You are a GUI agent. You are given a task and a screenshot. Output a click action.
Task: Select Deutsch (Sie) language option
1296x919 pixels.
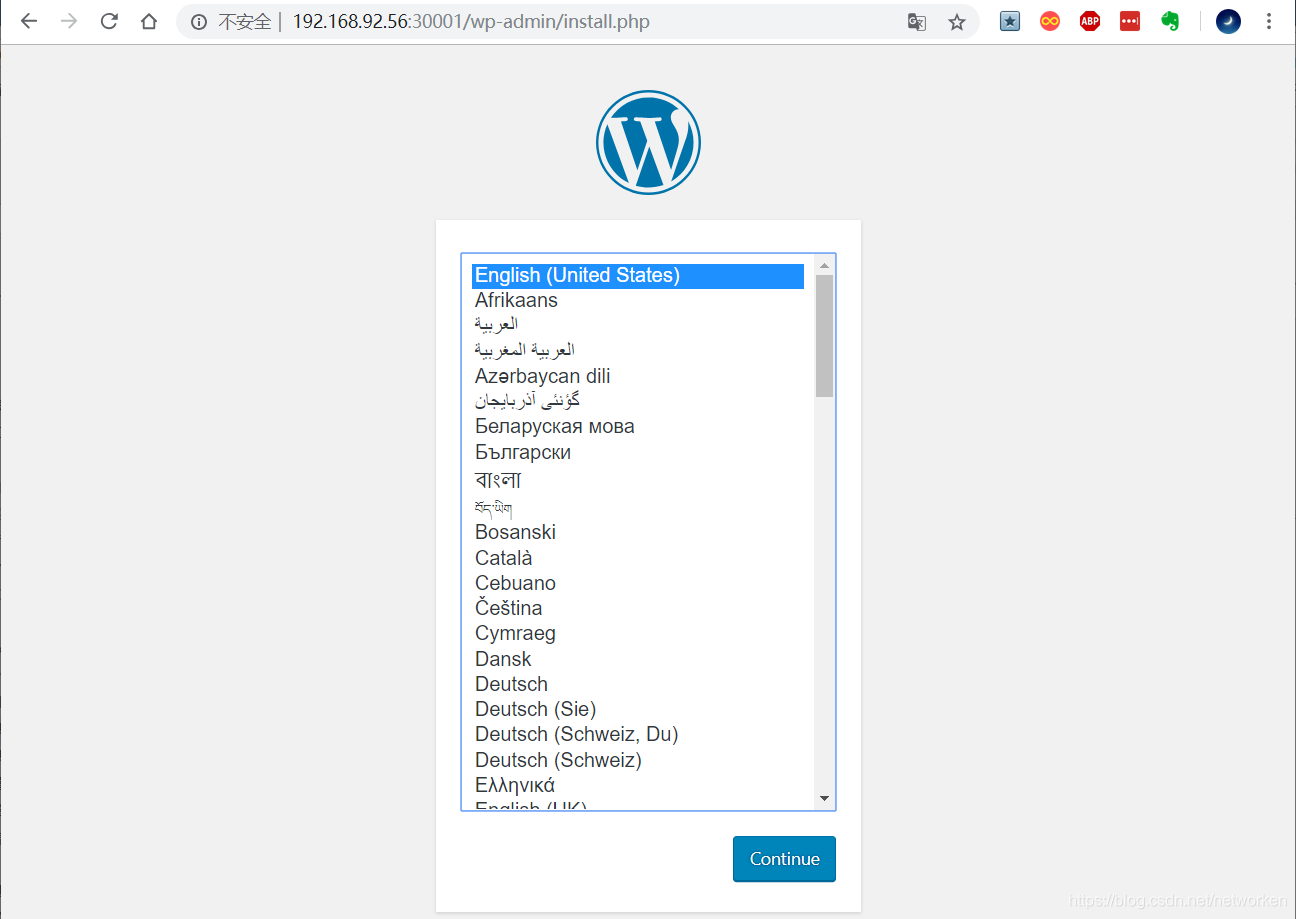pos(638,709)
